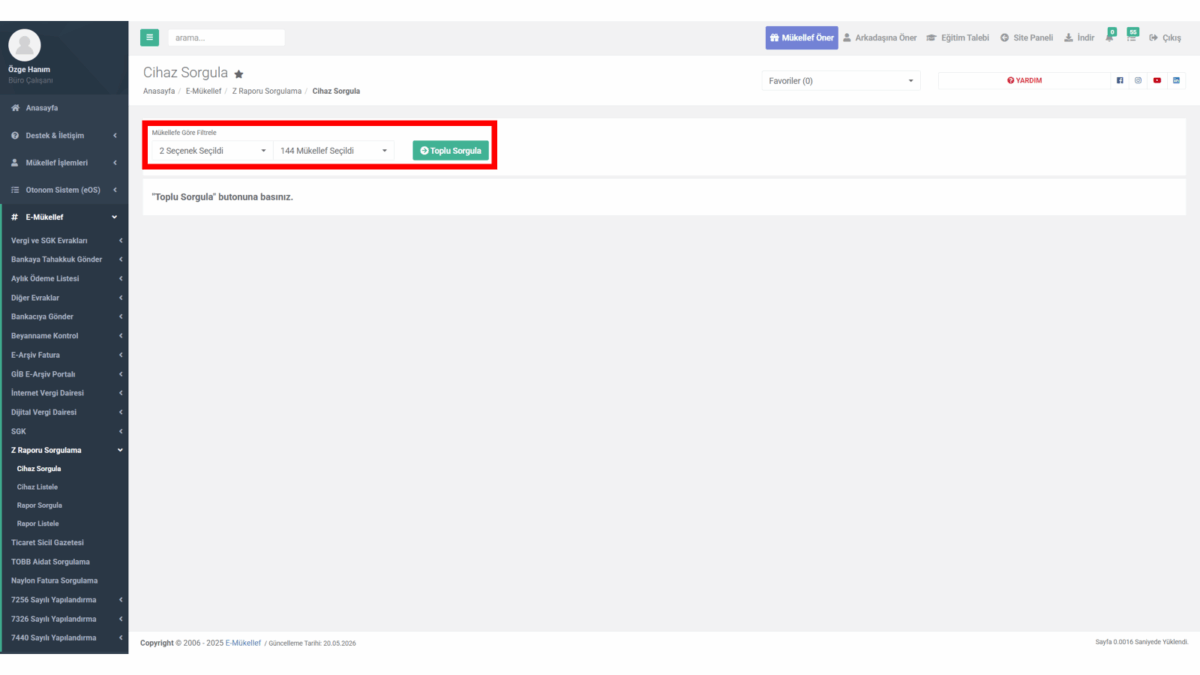Collapse the E-Mükellef sidebar section
The width and height of the screenshot is (1200, 675).
tap(64, 216)
